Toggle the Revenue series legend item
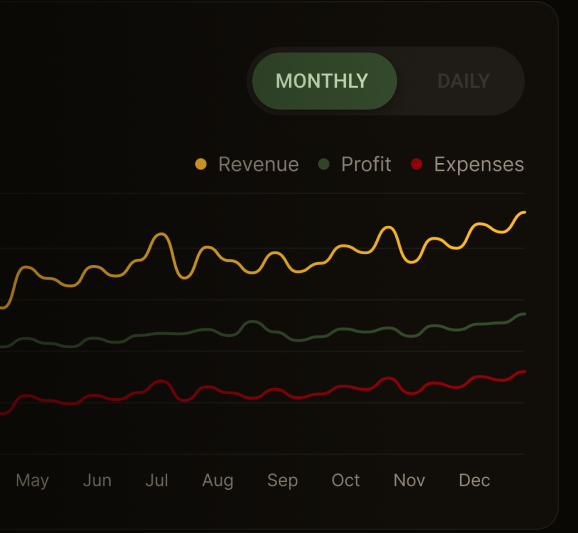Image resolution: width=578 pixels, height=533 pixels. (x=247, y=164)
